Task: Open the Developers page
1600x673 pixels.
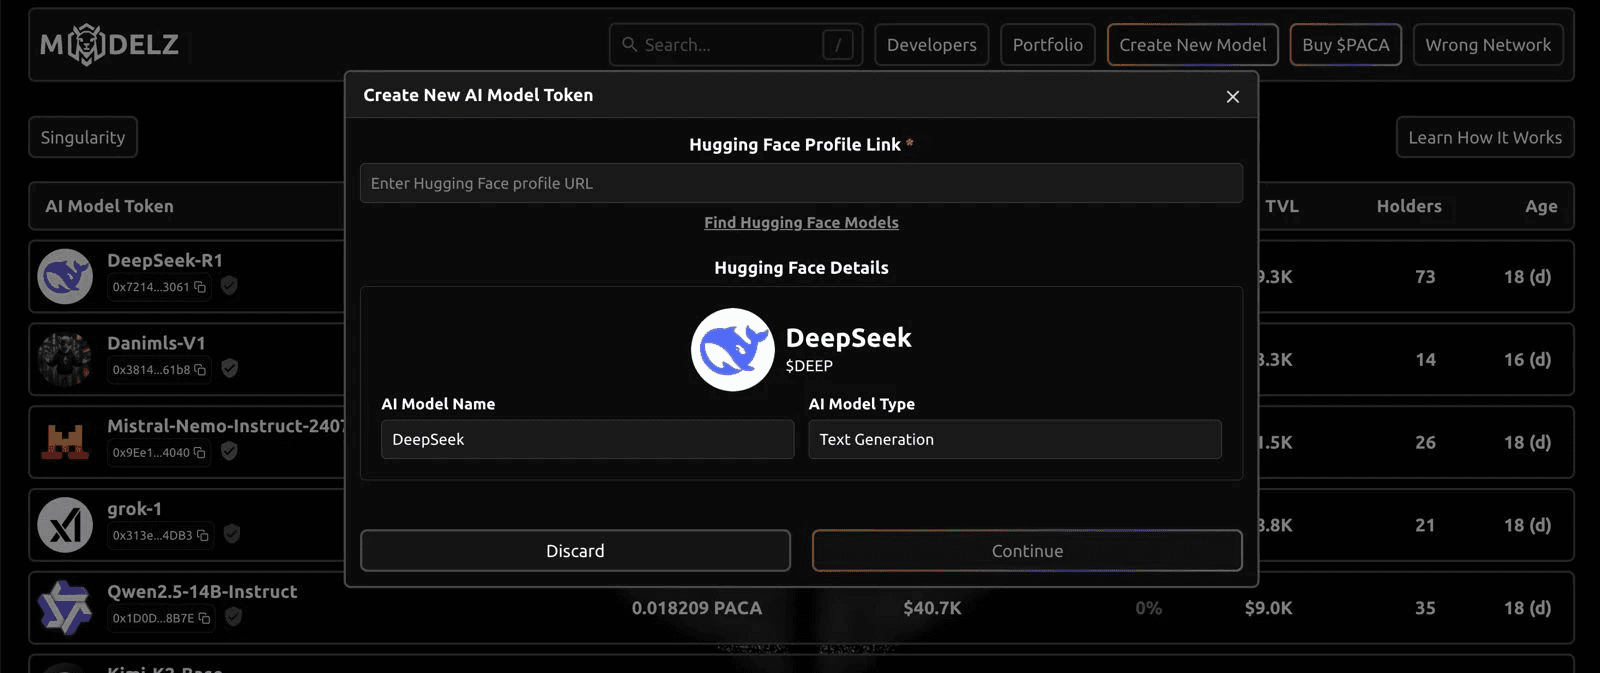Action: coord(932,45)
